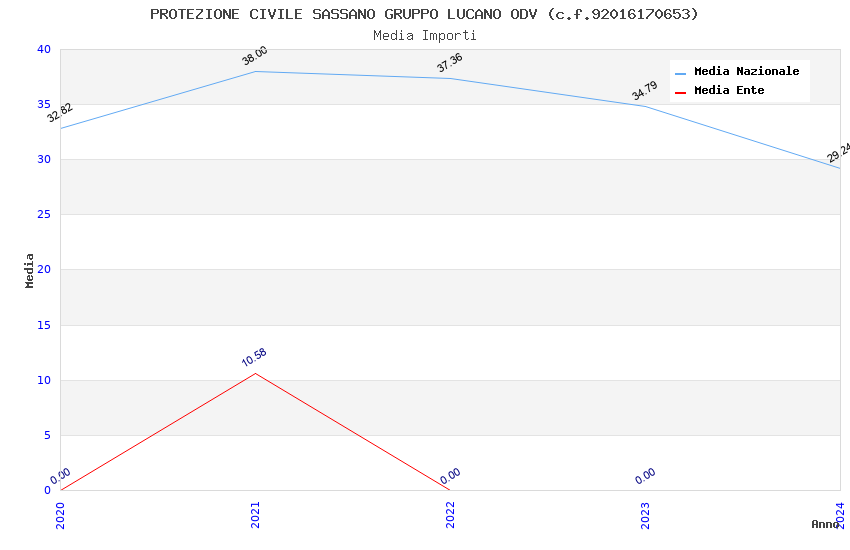The width and height of the screenshot is (850, 550).
Task: Click the Media Importi subtitle
Action: [x=424, y=35]
